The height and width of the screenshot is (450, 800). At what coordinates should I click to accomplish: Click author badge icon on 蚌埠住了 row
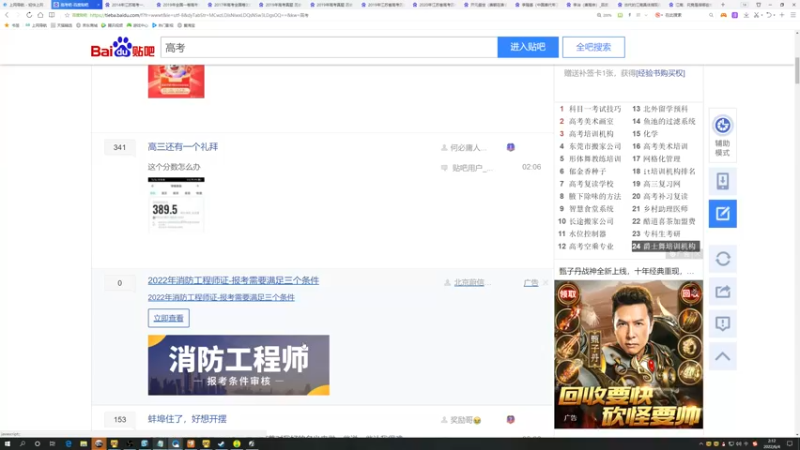[511, 419]
